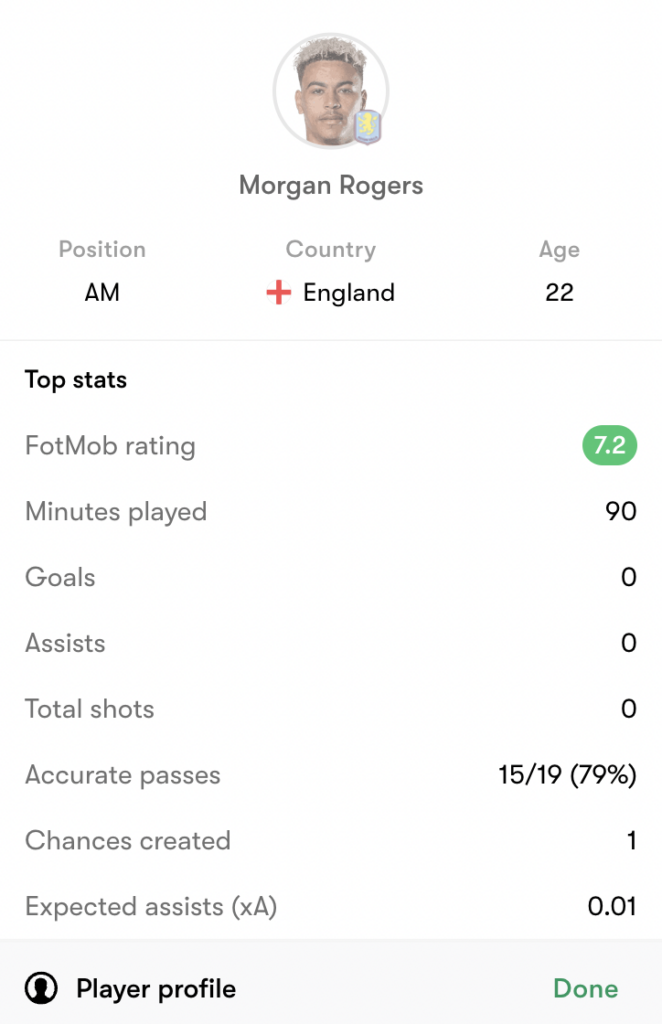The width and height of the screenshot is (662, 1024).
Task: Click the Assists stat label
Action: click(65, 643)
